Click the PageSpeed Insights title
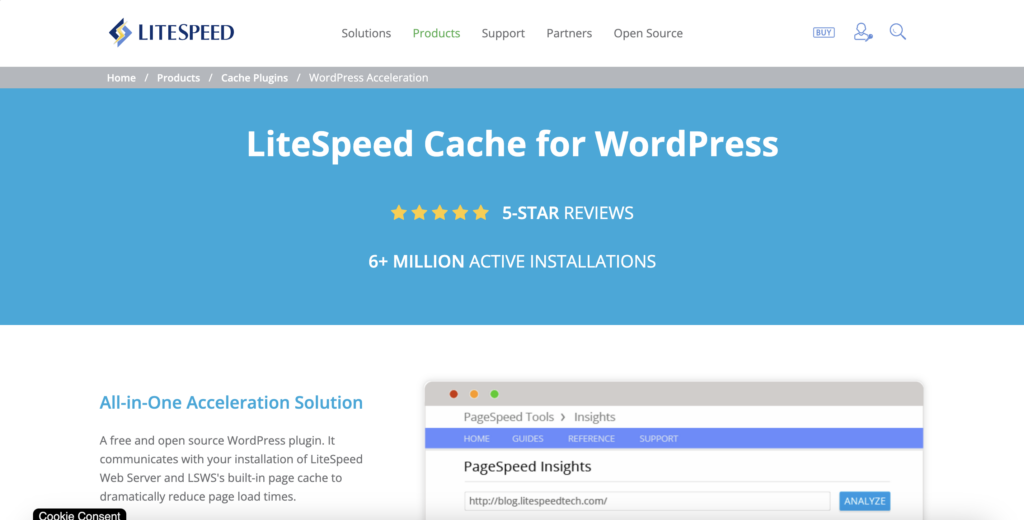1024x520 pixels. pyautogui.click(x=527, y=466)
